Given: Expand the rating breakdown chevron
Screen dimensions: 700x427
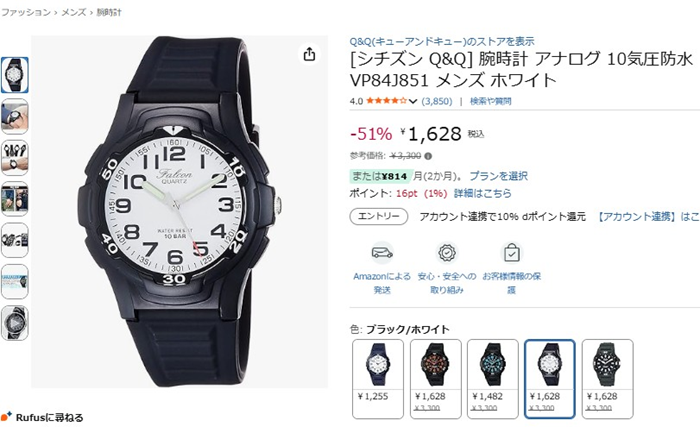Looking at the screenshot, I should coord(413,101).
